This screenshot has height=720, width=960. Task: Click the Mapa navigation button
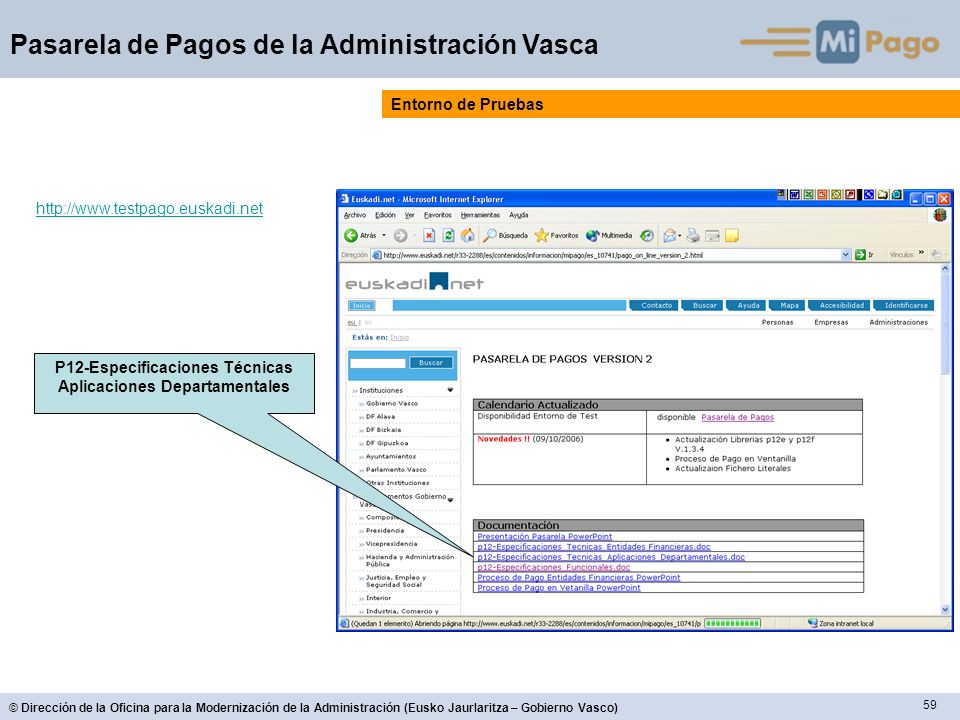(789, 306)
